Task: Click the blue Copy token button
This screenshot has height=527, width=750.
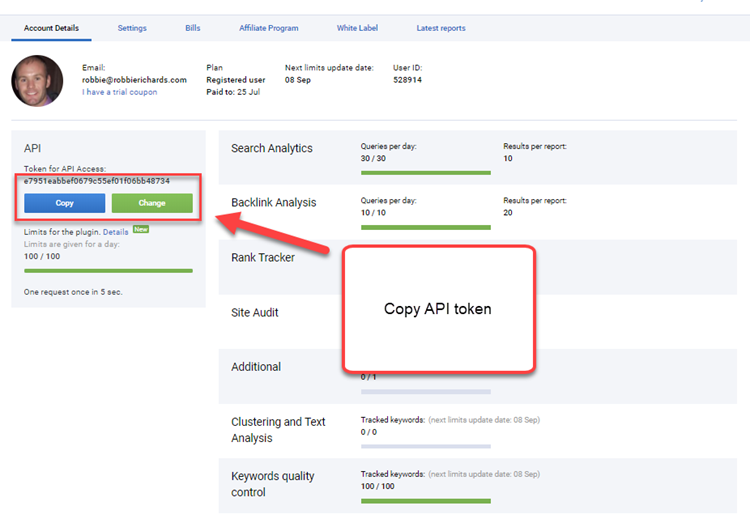Action: click(64, 203)
